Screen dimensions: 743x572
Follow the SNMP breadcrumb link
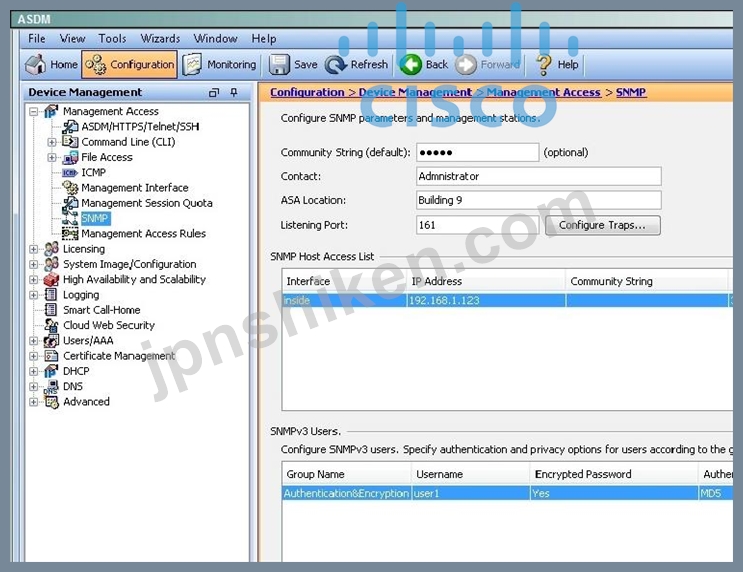point(631,92)
